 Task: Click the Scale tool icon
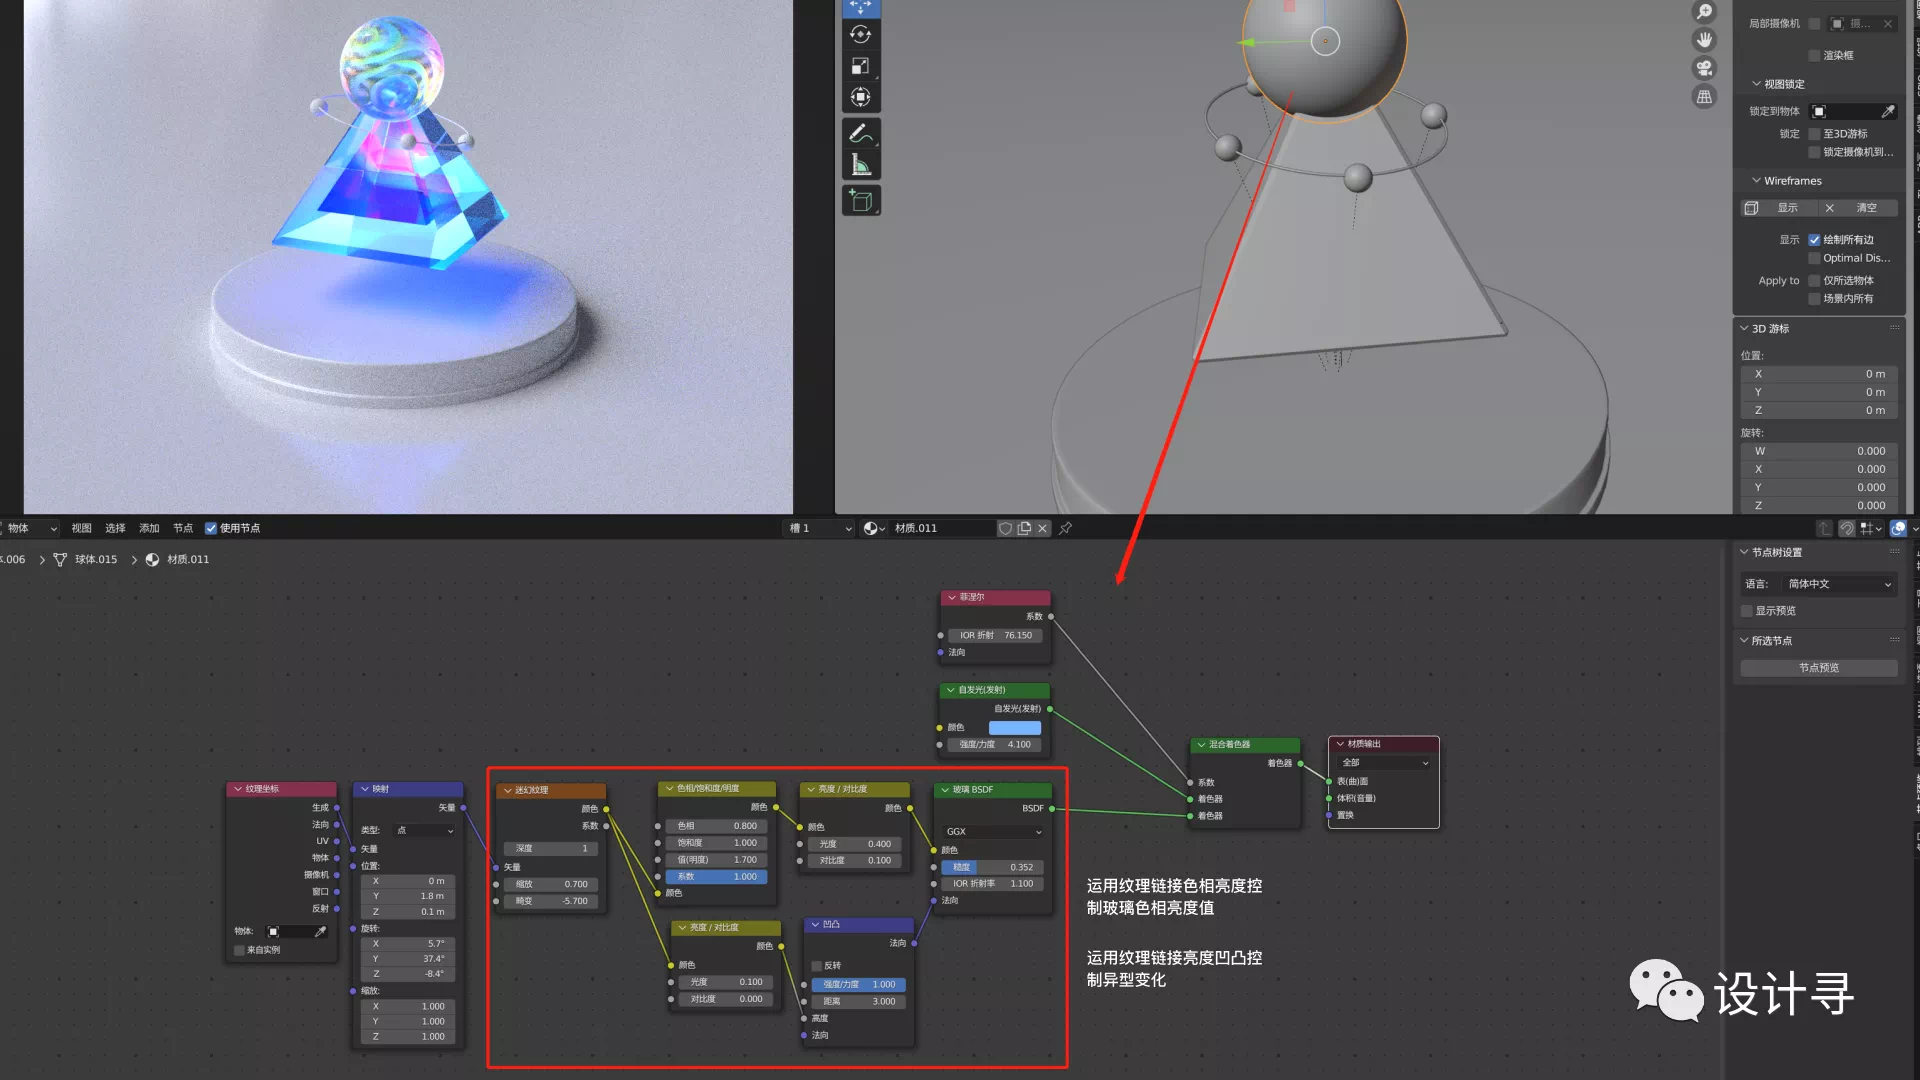859,66
